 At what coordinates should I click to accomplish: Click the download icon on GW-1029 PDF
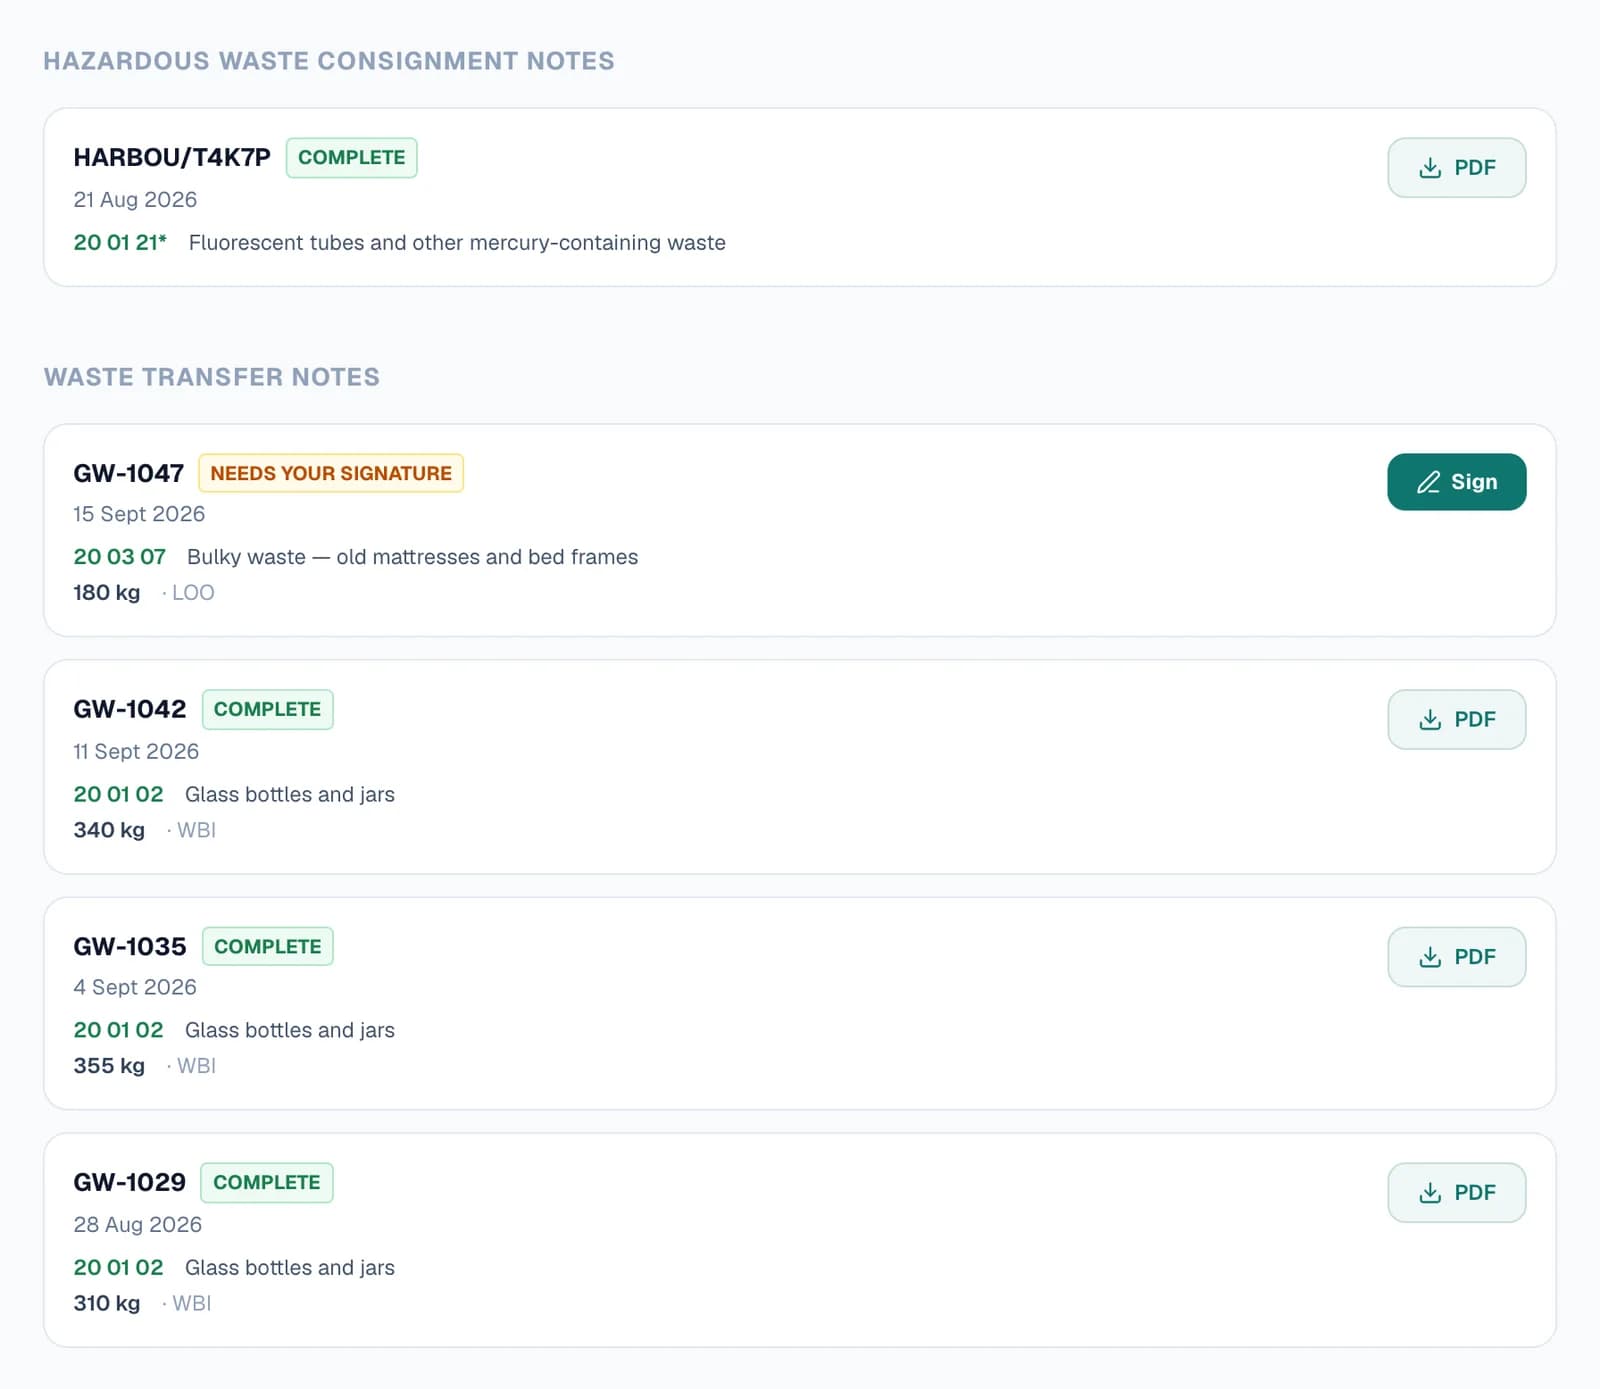(1430, 1193)
